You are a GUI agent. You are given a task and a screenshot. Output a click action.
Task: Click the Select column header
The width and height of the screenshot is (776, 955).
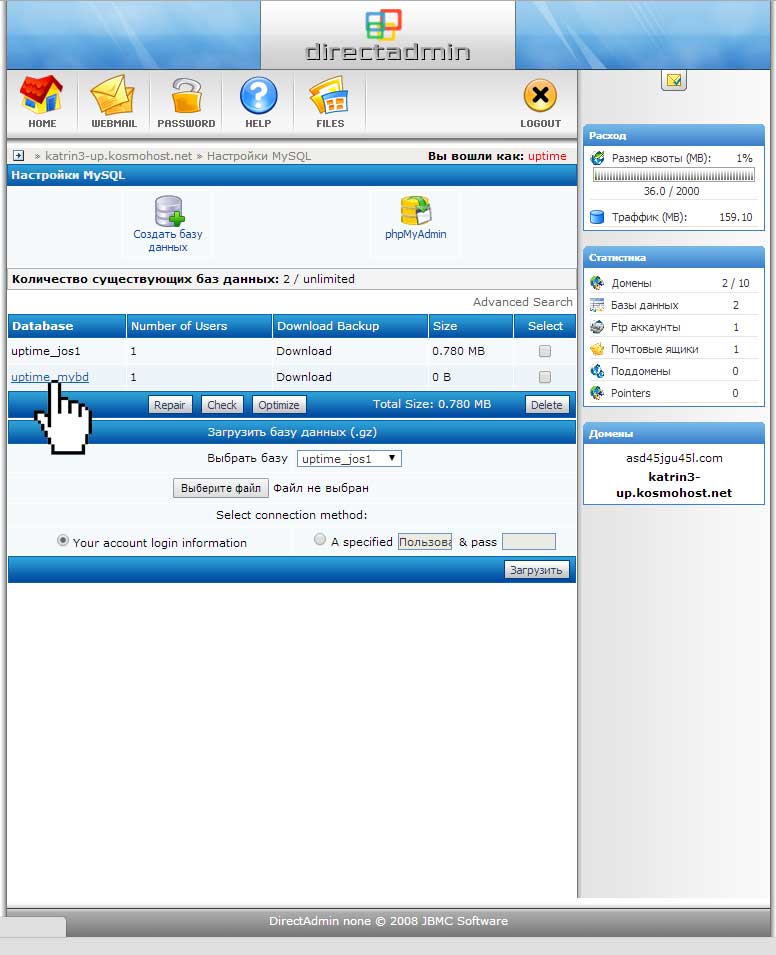[545, 326]
